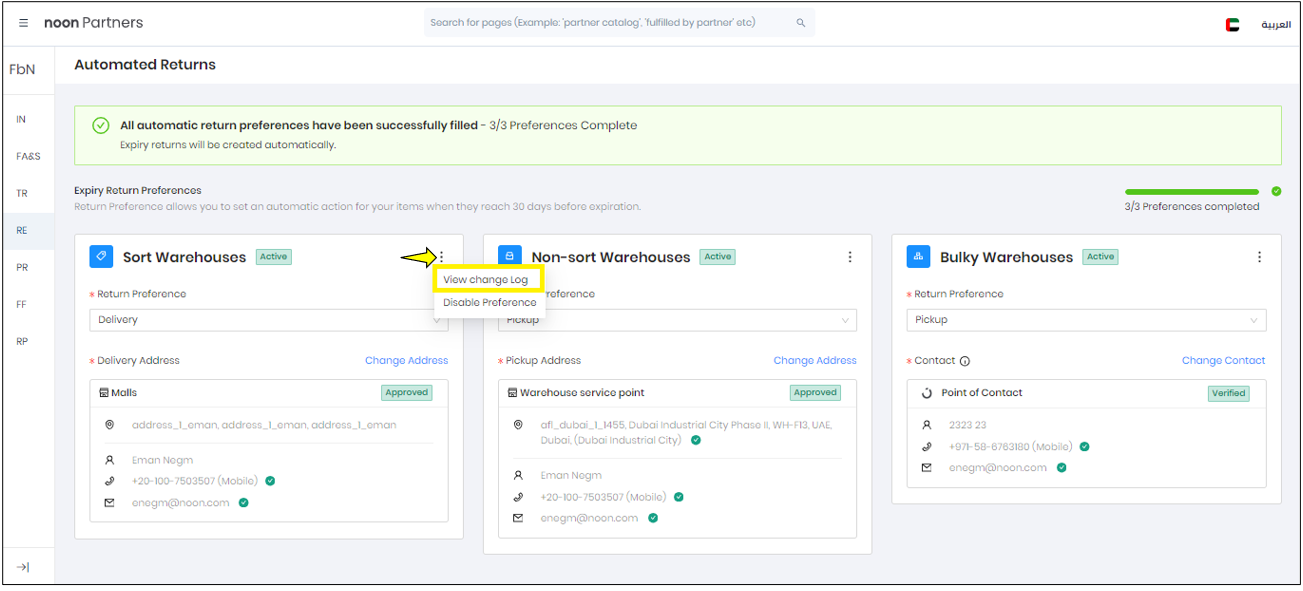Open the TR sidebar item
Viewport: 1303px width, 591px height.
22,193
